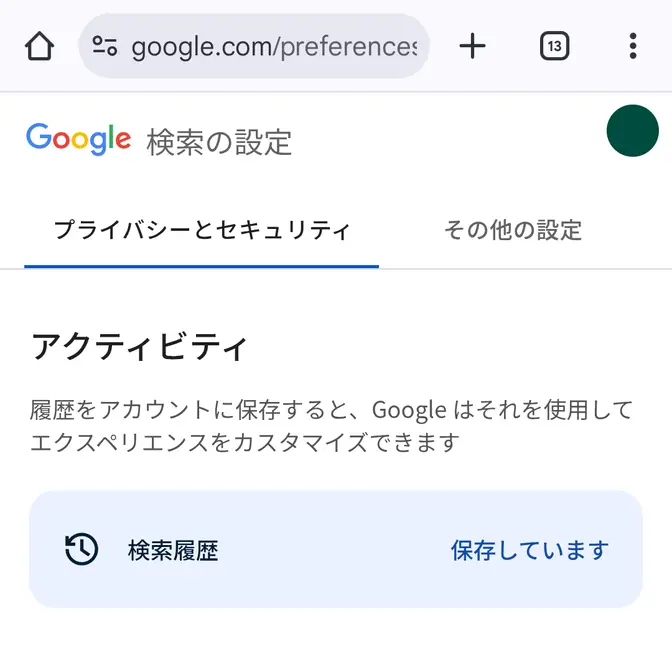Click the 保存しています status link
The height and width of the screenshot is (672, 672).
(x=529, y=550)
